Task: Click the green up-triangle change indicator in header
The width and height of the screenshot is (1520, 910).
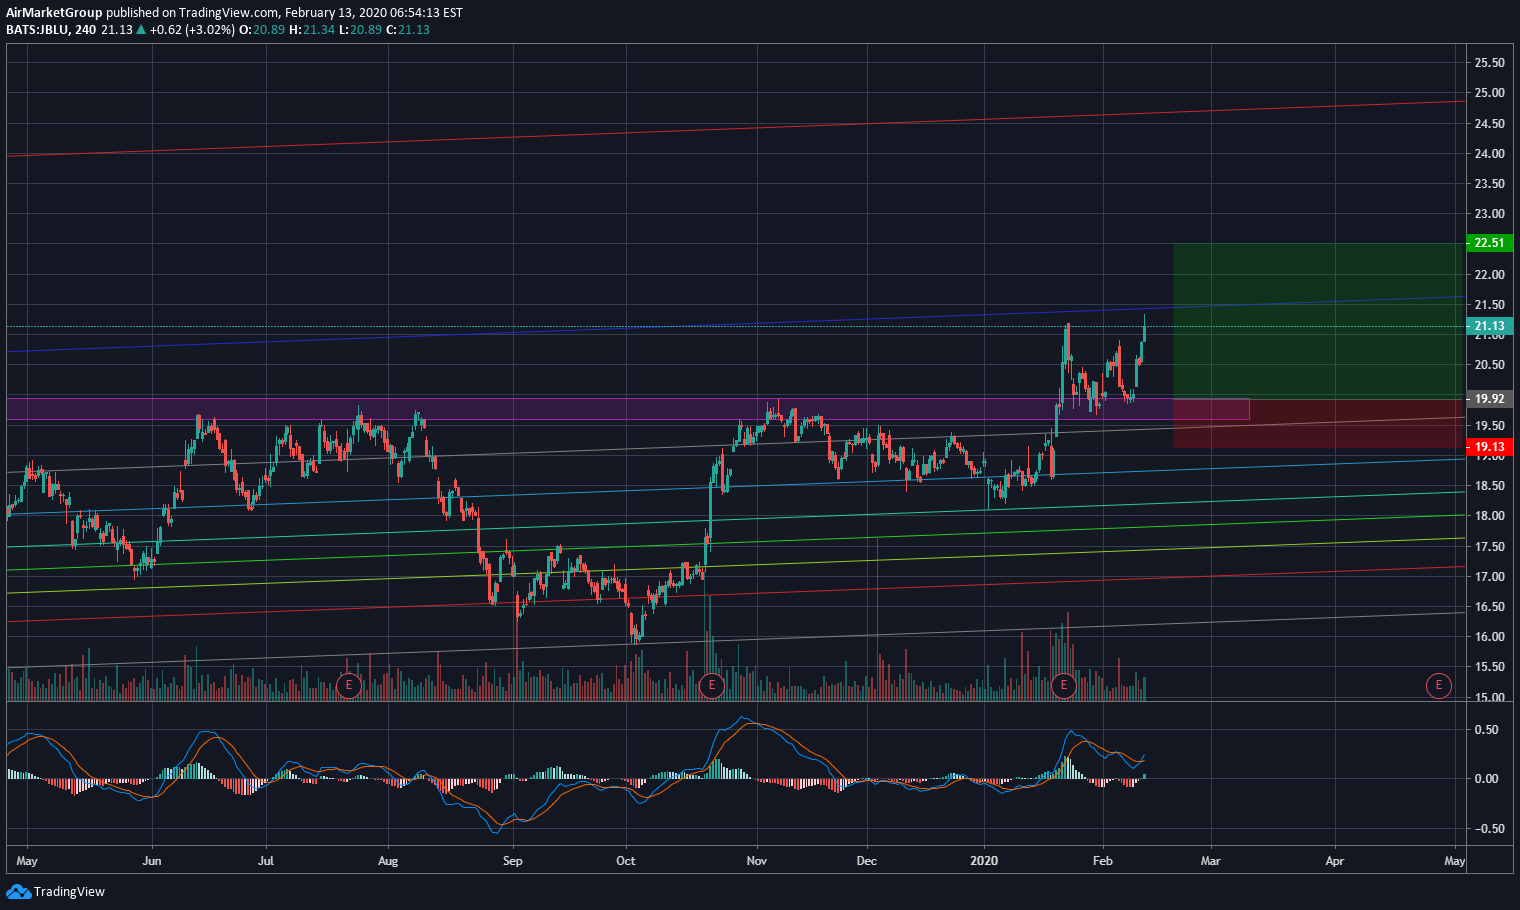Action: 143,31
